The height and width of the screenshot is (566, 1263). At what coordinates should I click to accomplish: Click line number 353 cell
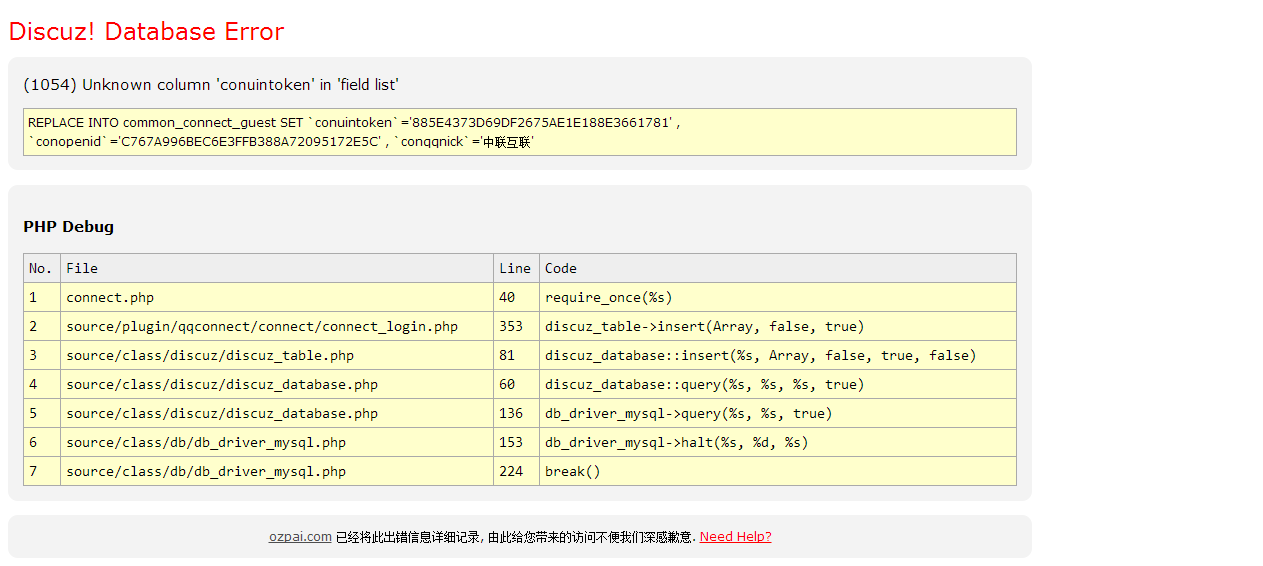click(x=511, y=326)
